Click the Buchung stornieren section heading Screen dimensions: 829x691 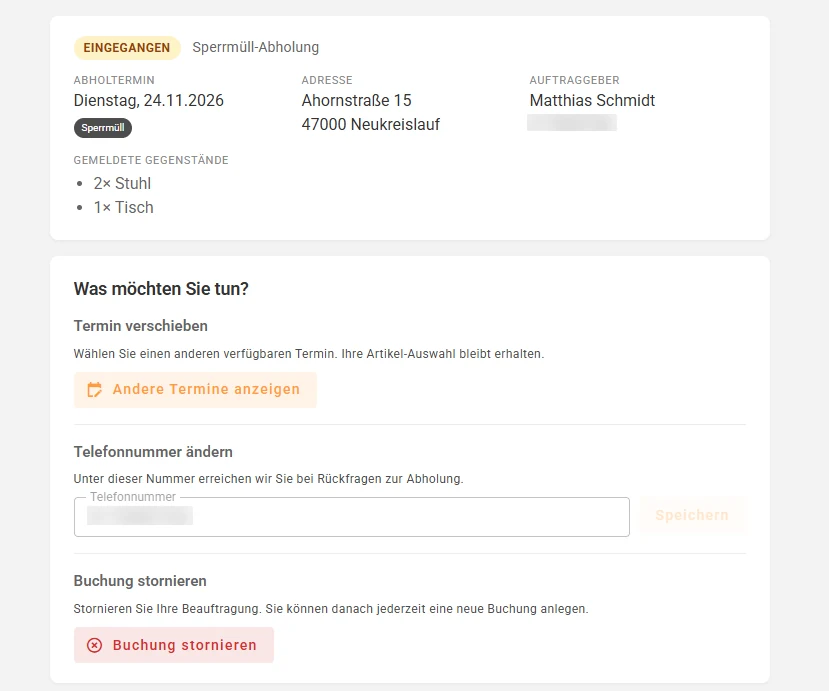point(140,581)
